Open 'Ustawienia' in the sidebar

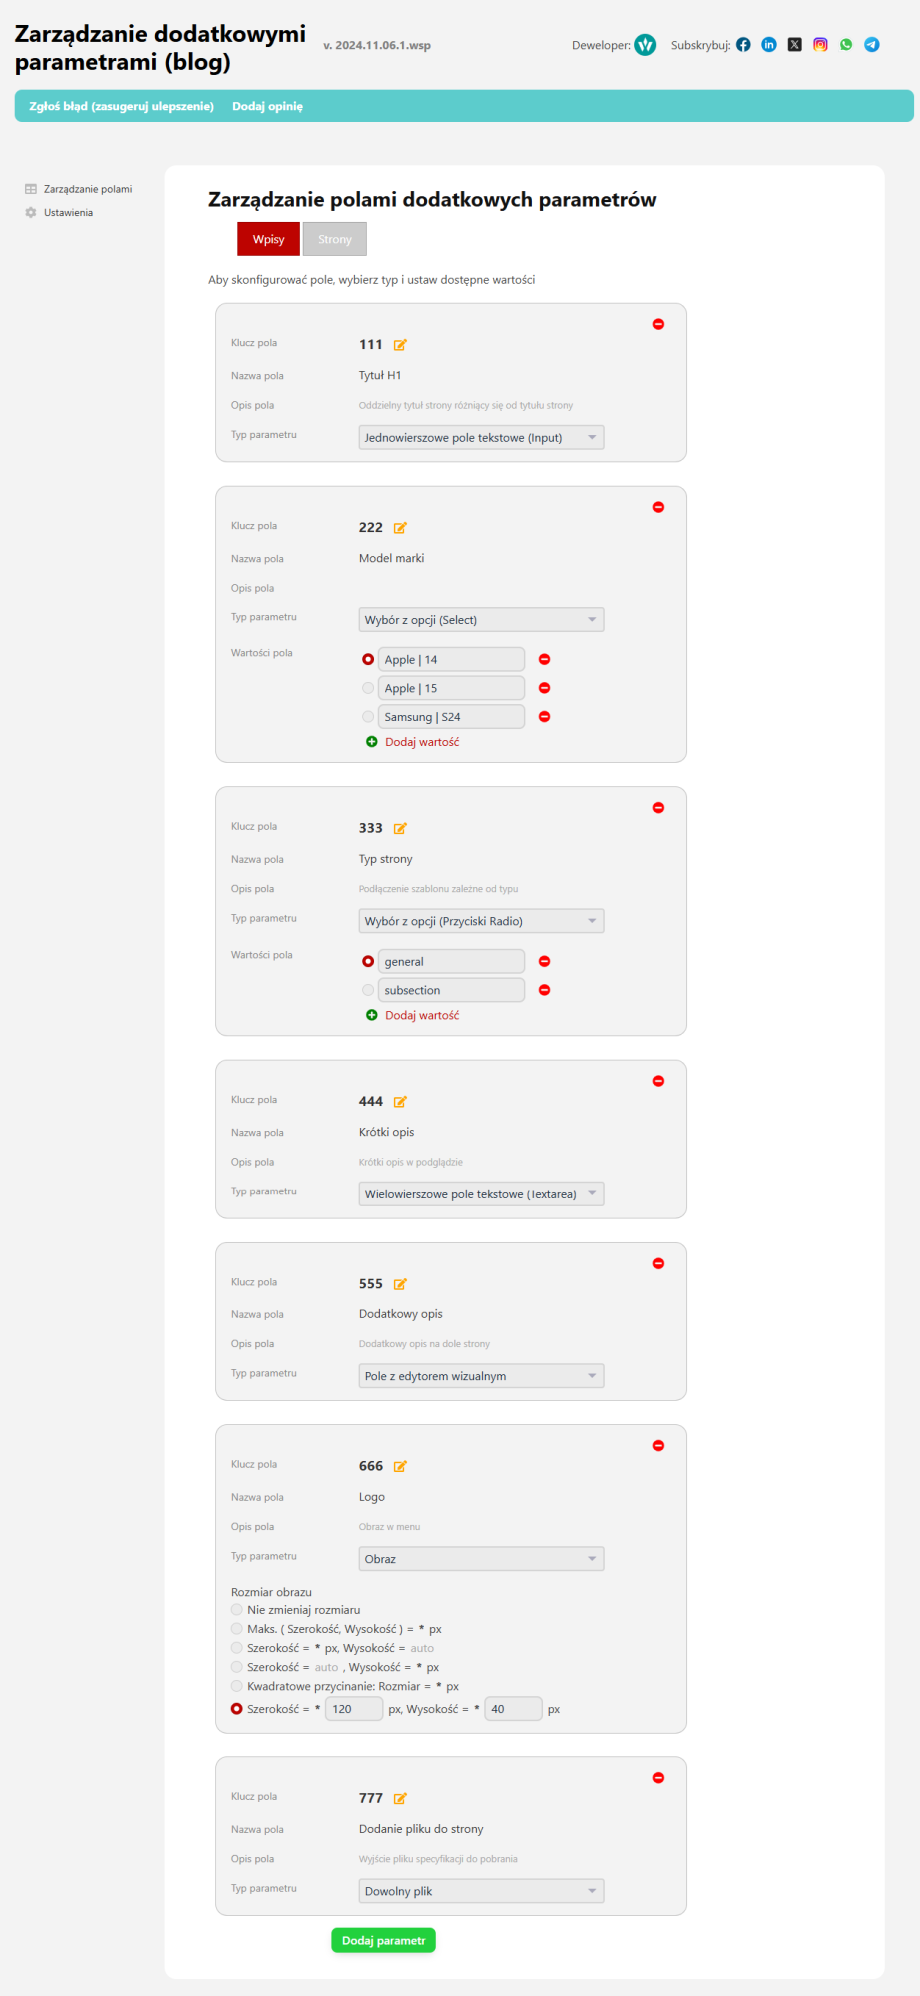(x=68, y=213)
